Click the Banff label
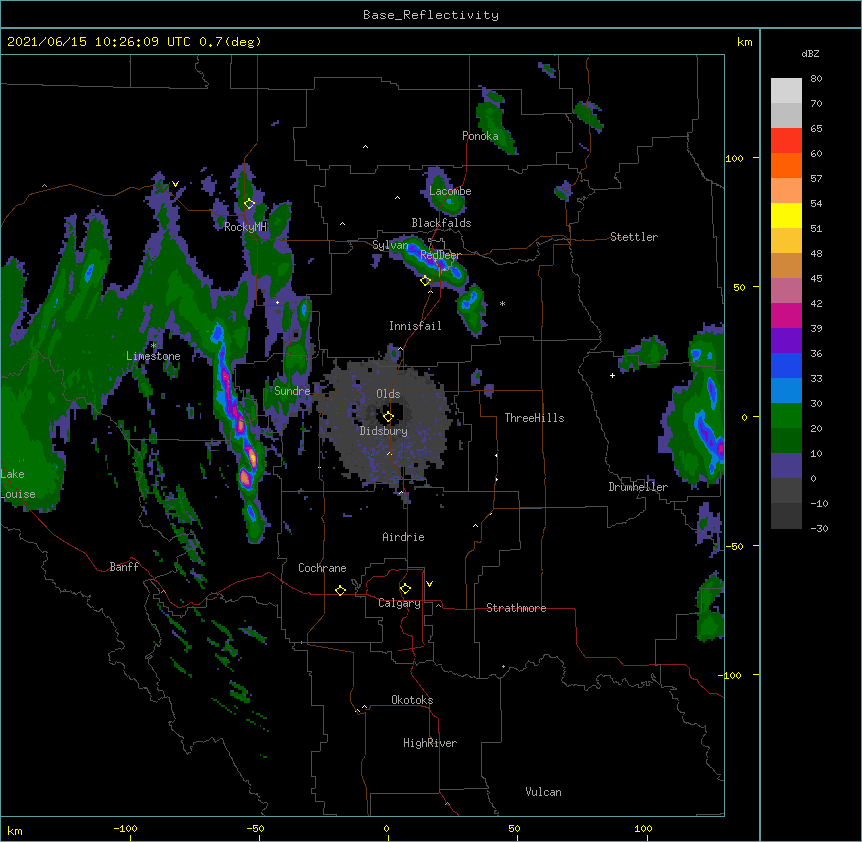 tap(124, 567)
